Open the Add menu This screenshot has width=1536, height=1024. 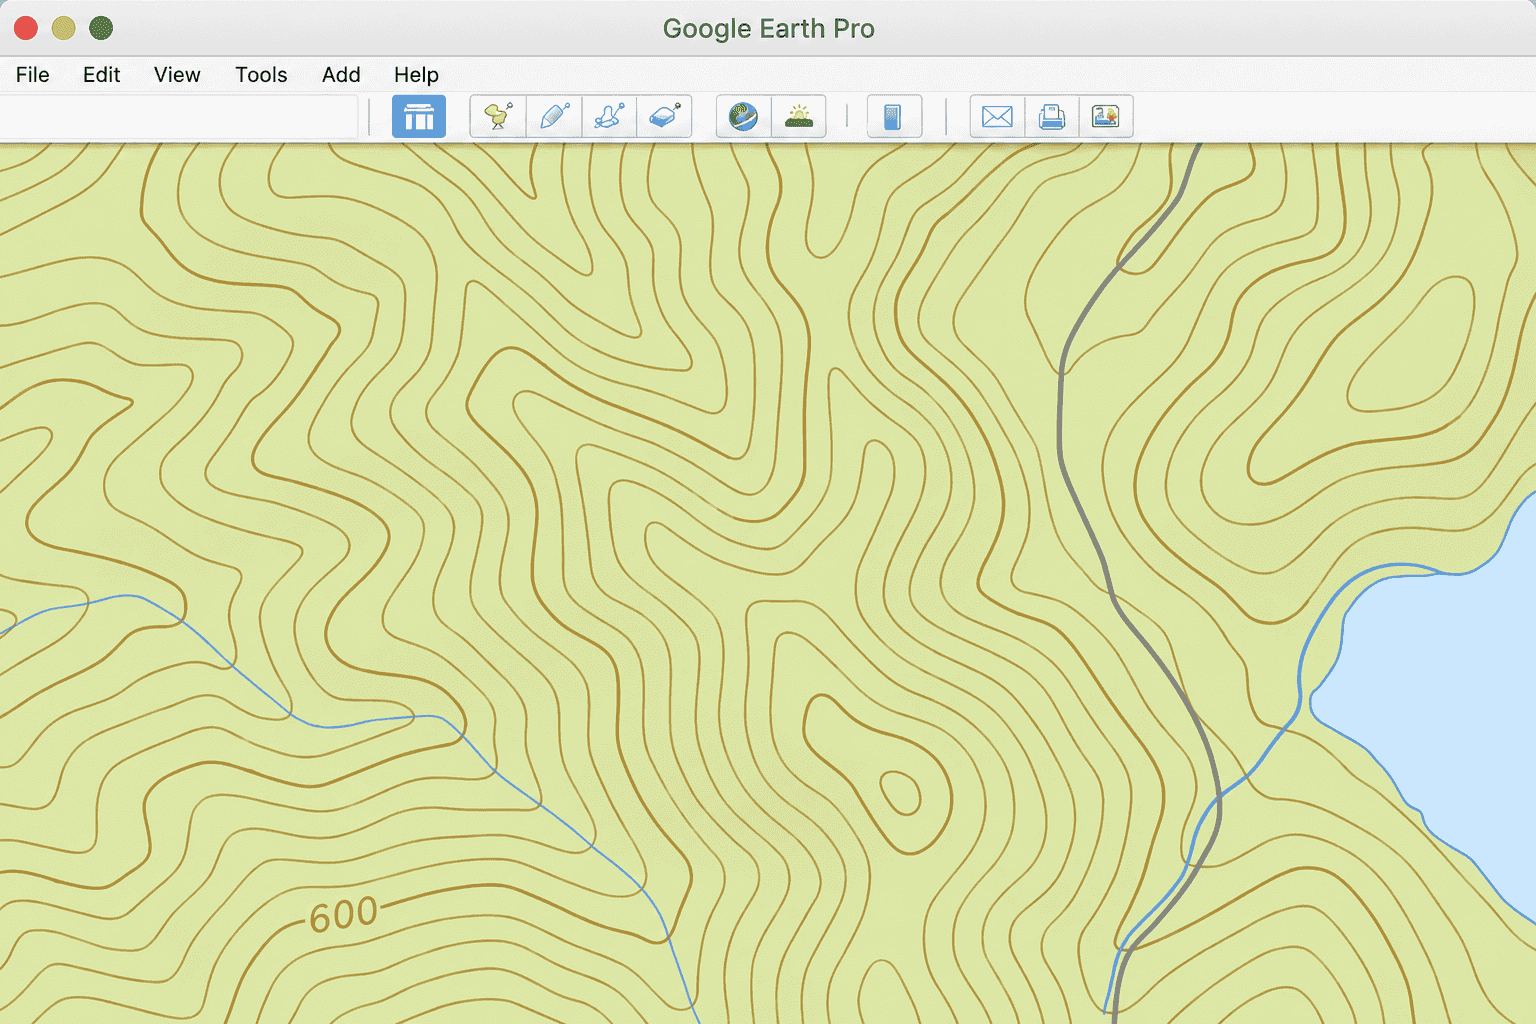coord(341,75)
